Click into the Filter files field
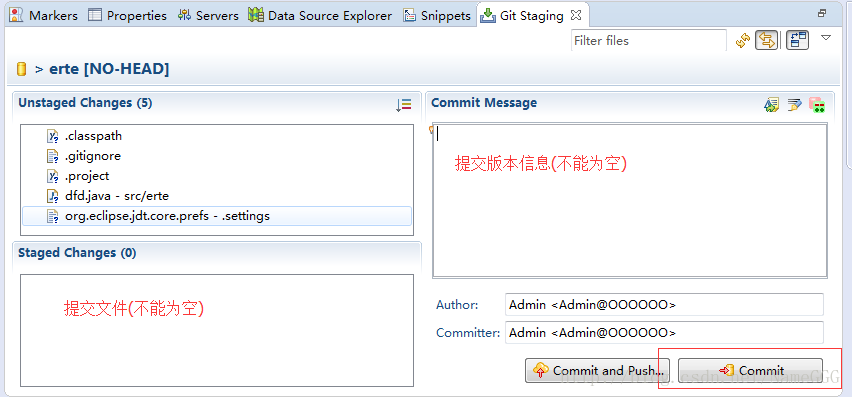The height and width of the screenshot is (397, 852). pos(649,41)
